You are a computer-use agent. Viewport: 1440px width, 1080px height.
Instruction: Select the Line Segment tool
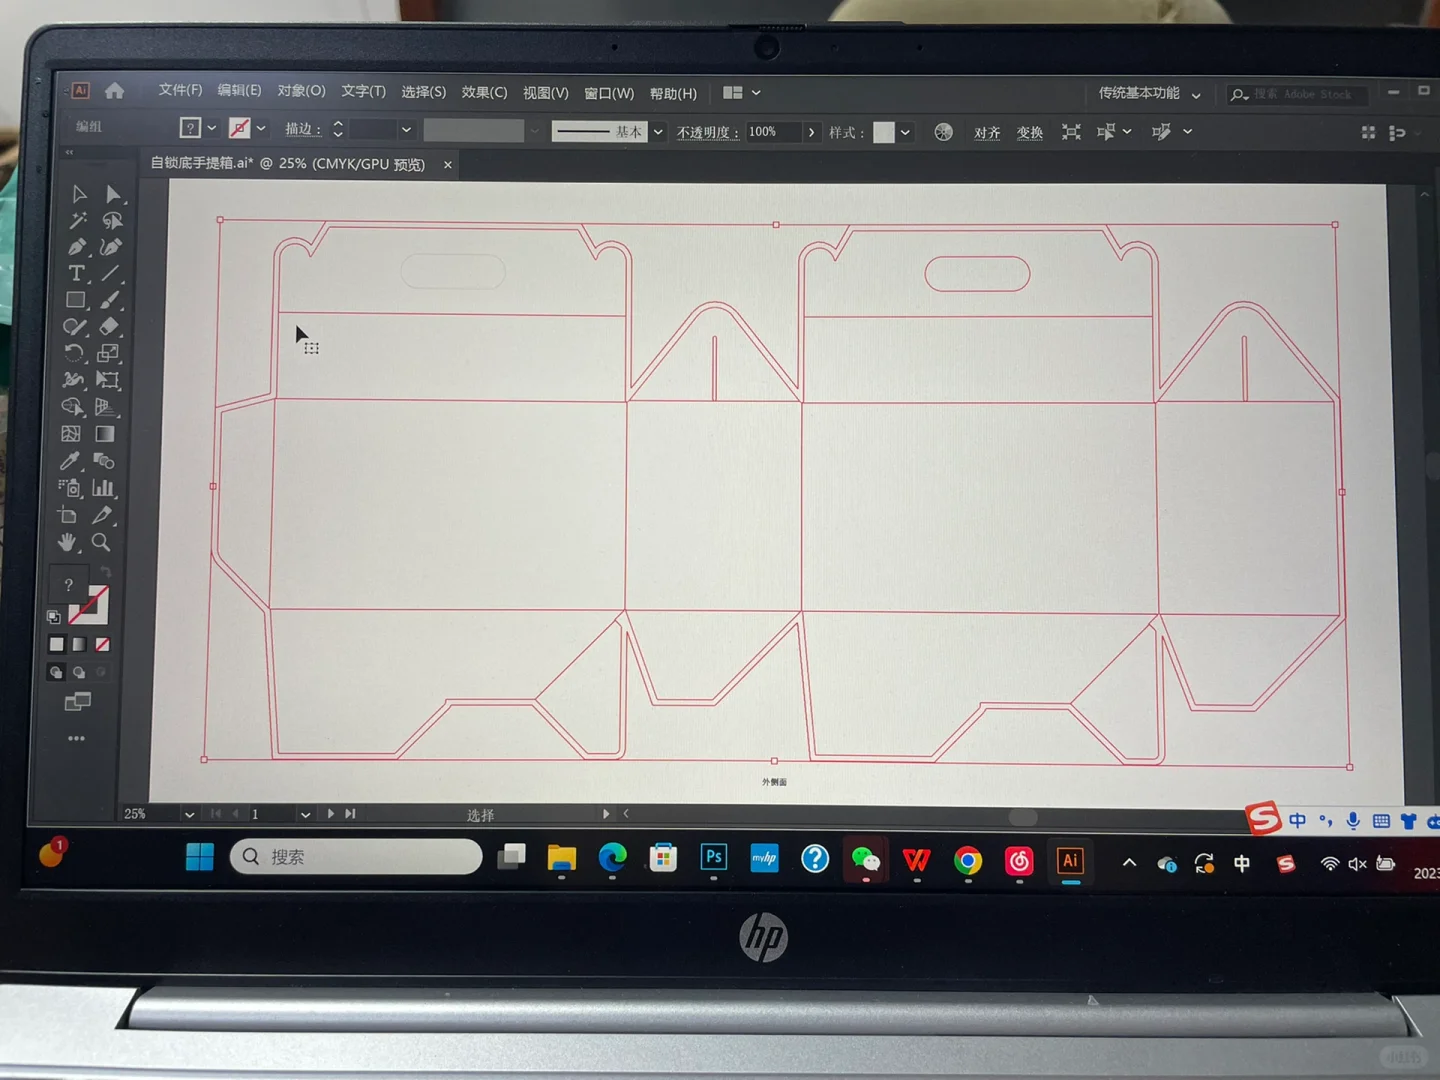click(x=110, y=273)
